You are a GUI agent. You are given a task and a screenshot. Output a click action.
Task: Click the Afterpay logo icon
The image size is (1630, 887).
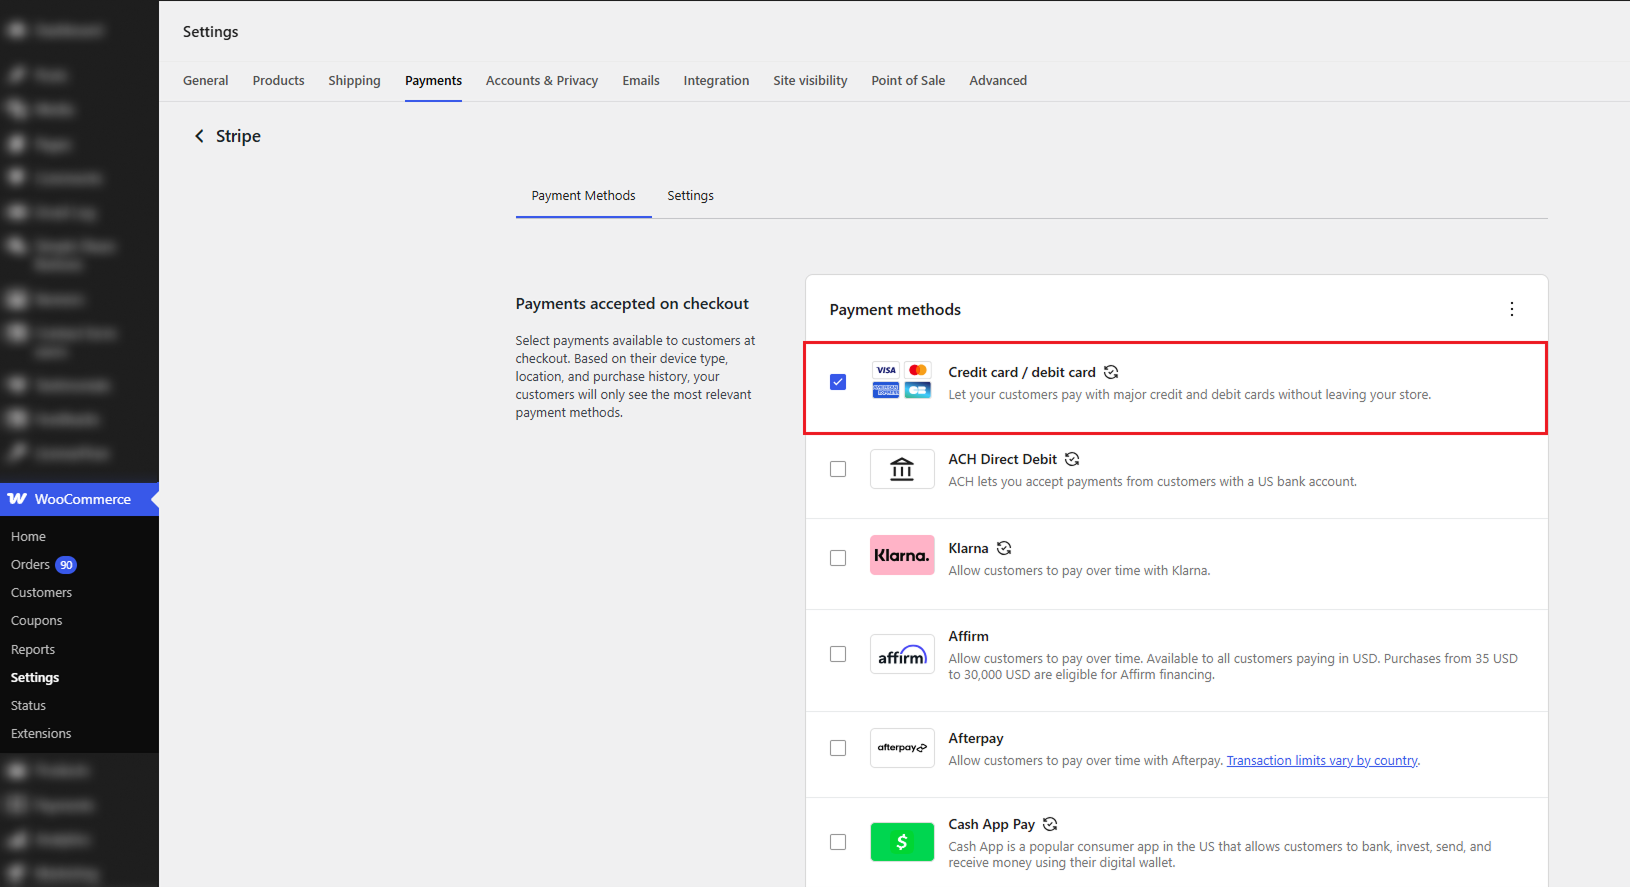tap(902, 748)
